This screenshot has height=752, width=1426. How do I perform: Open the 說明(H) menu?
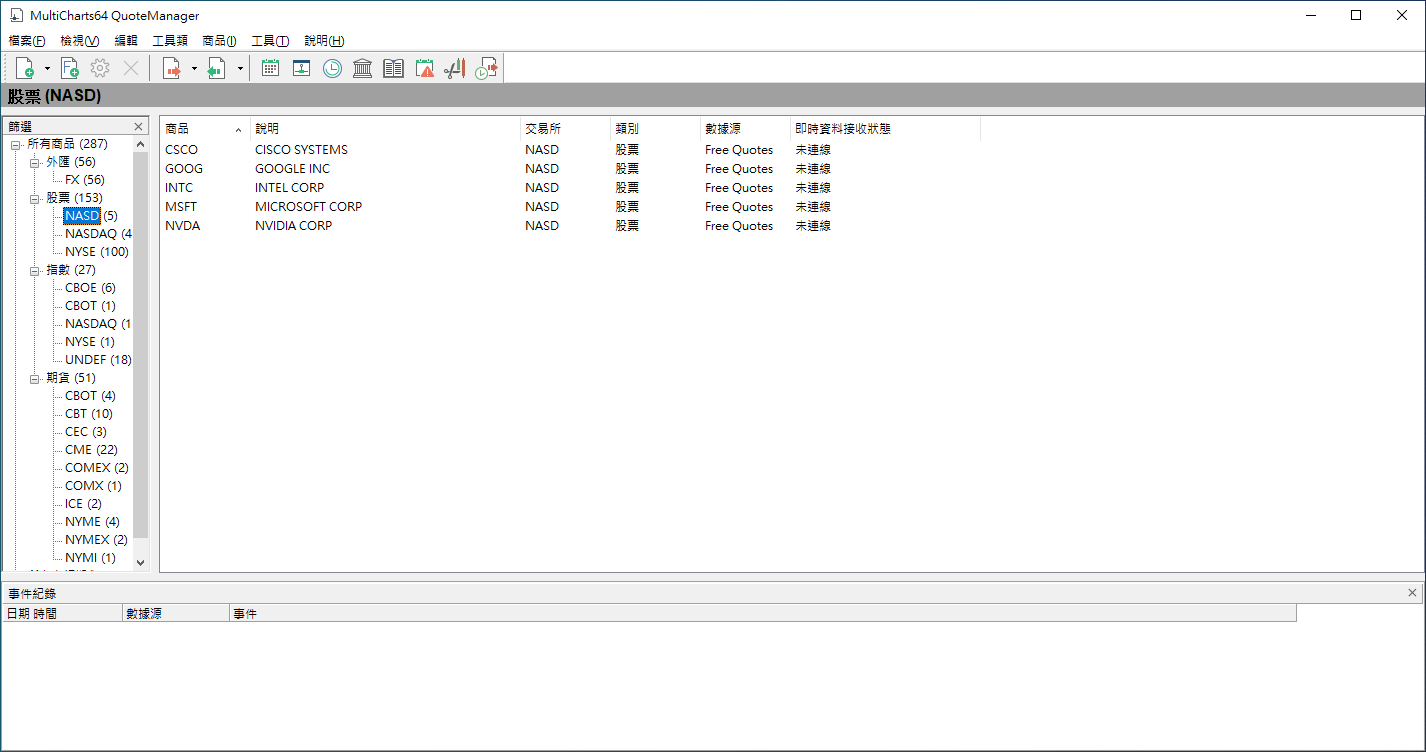pos(324,41)
